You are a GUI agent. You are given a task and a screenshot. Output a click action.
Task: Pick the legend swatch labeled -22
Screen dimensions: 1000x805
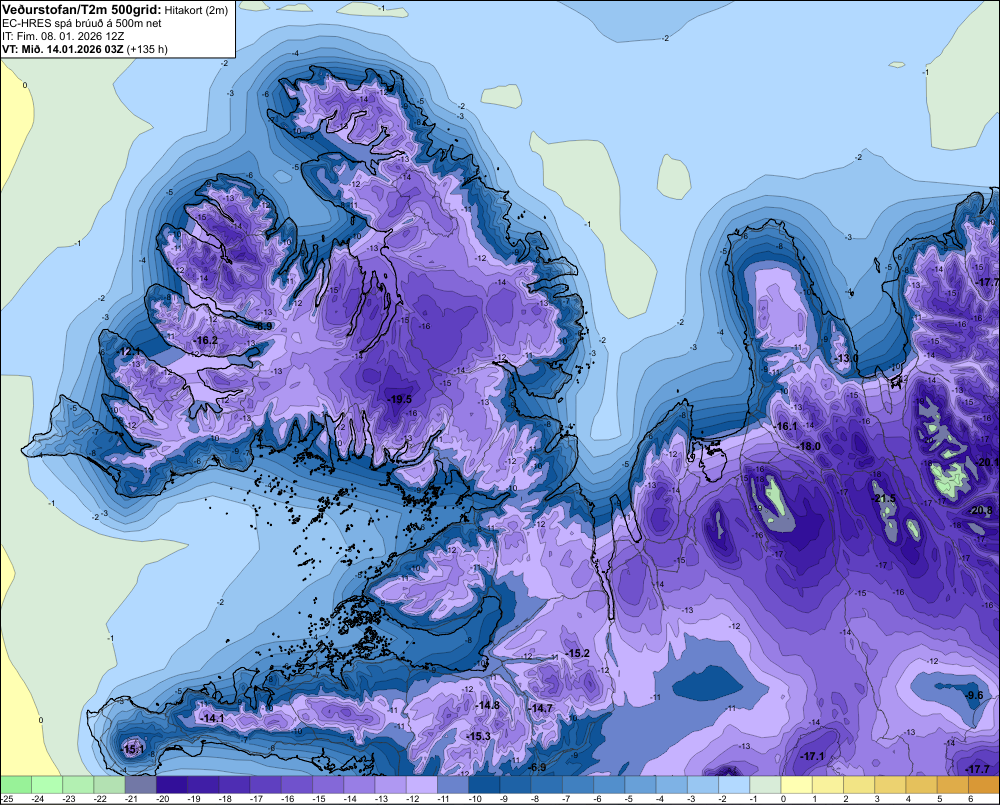coord(110,785)
